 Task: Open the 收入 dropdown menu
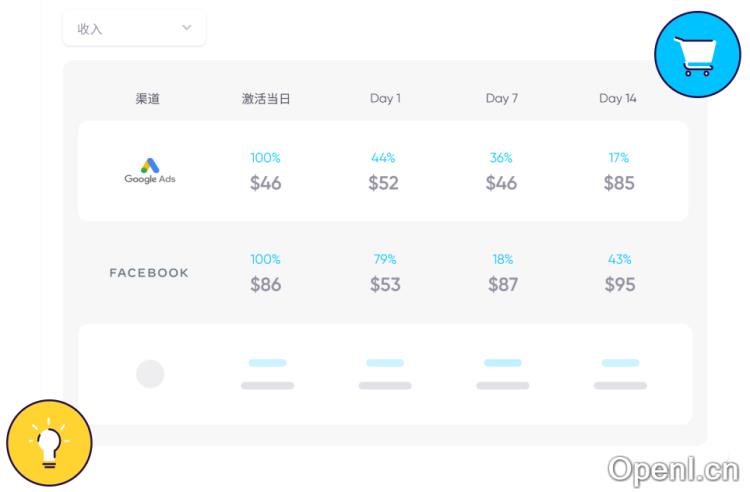134,28
